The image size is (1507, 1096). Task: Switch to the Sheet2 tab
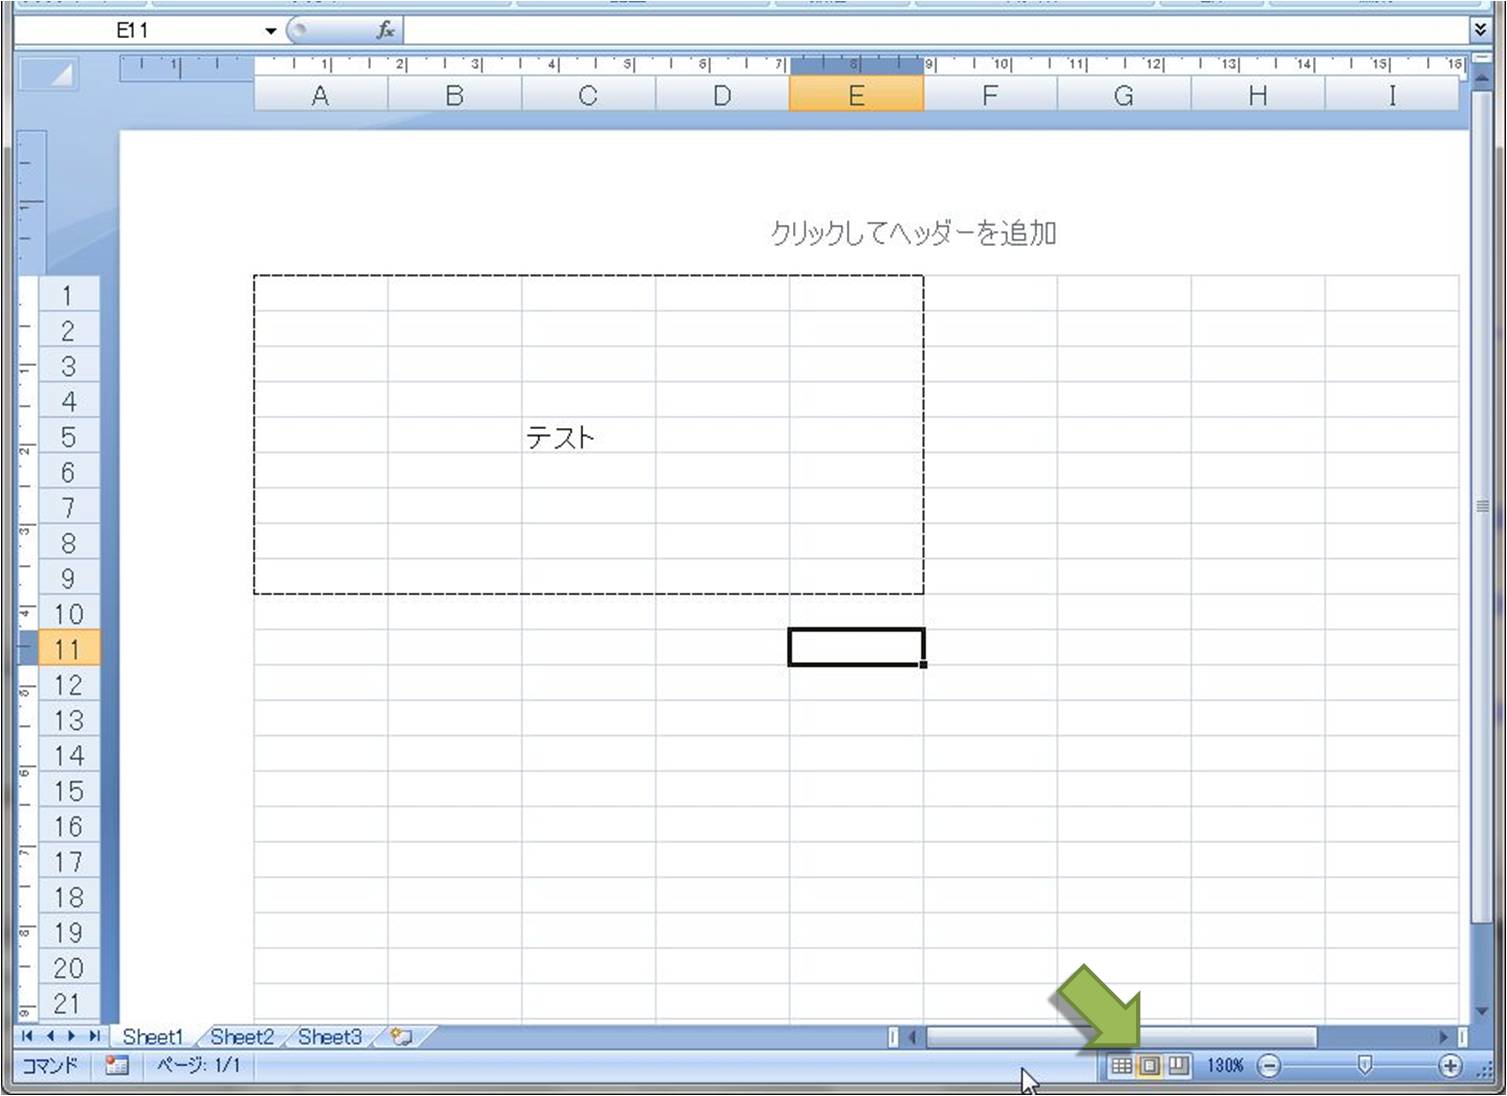(241, 1037)
